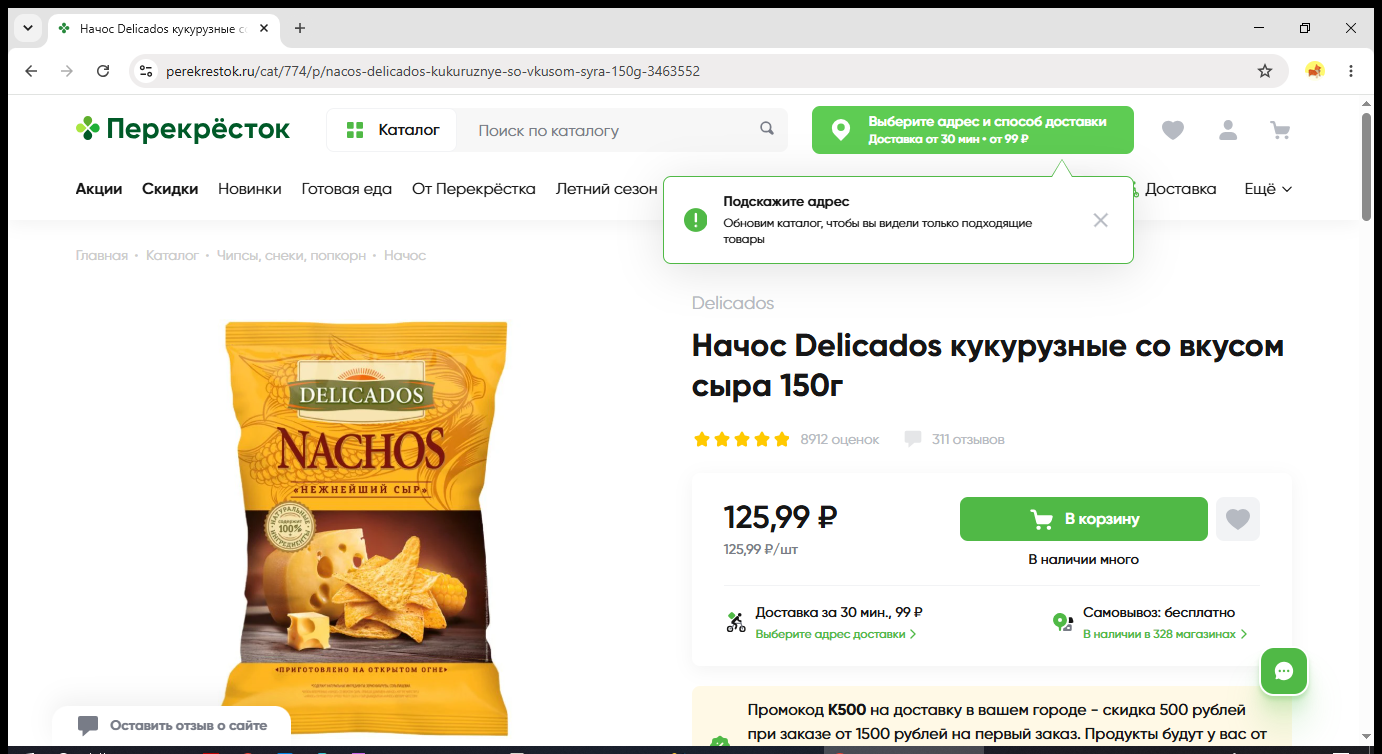
Task: Click the location pin icon in banner
Action: (841, 130)
